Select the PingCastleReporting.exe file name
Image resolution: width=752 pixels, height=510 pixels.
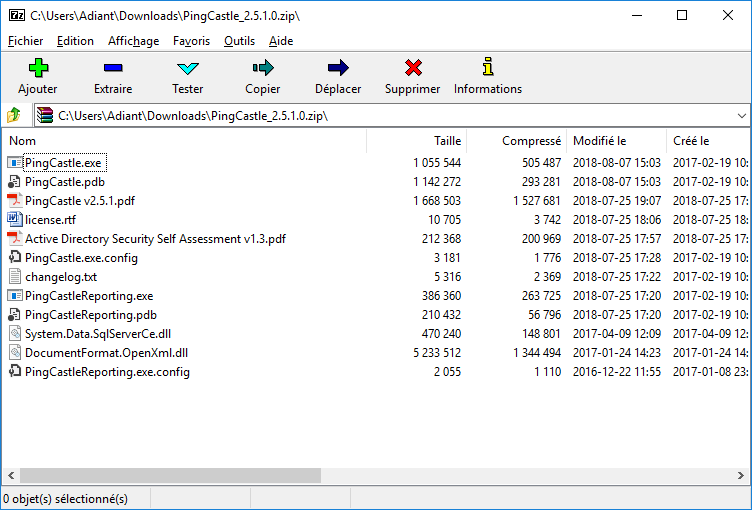(x=89, y=296)
